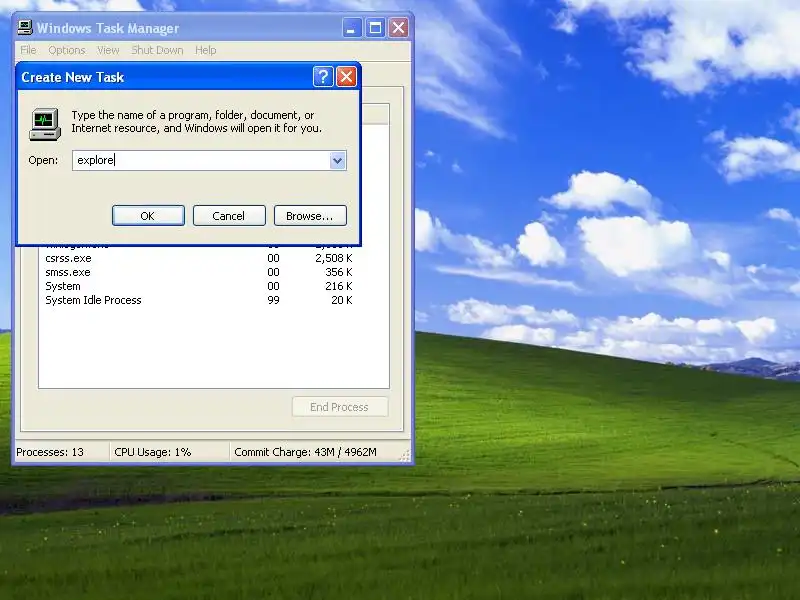Open the Options menu in Task Manager

click(67, 50)
